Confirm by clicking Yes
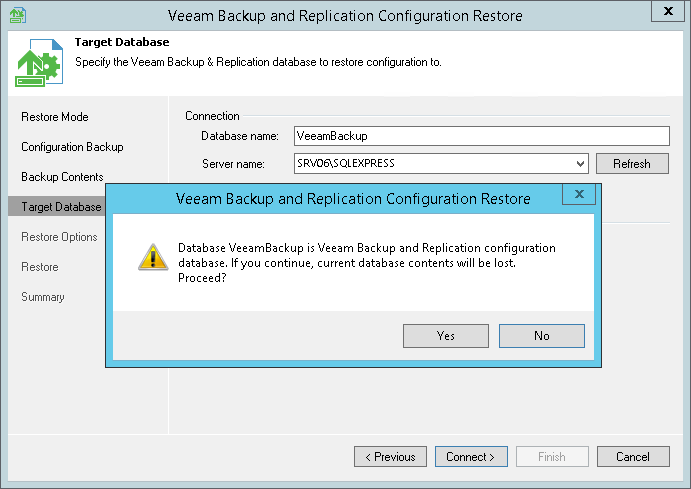 446,336
